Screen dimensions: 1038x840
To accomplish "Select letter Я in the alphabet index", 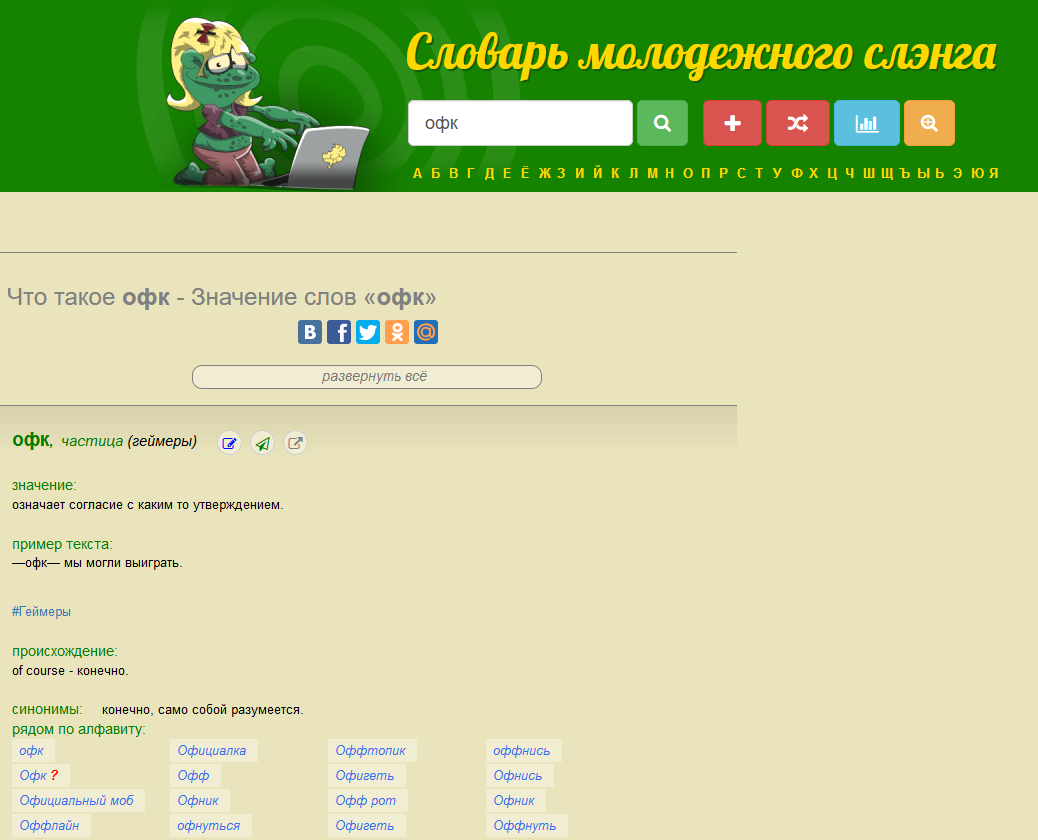I will point(993,173).
